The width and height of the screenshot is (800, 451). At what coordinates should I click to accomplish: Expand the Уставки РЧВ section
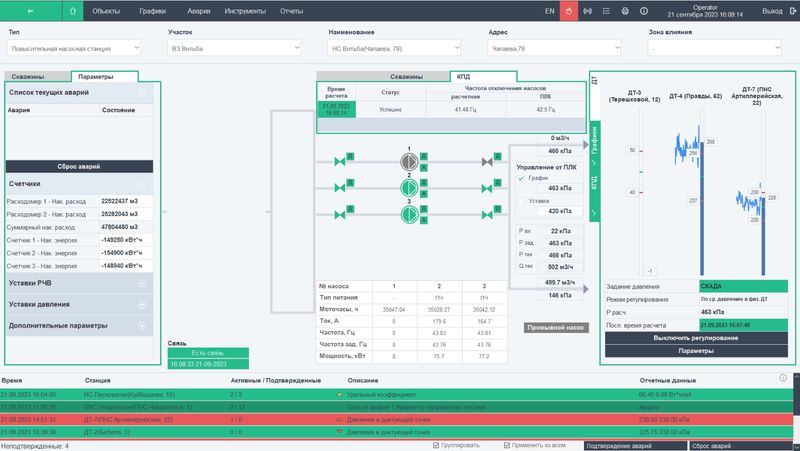click(142, 284)
